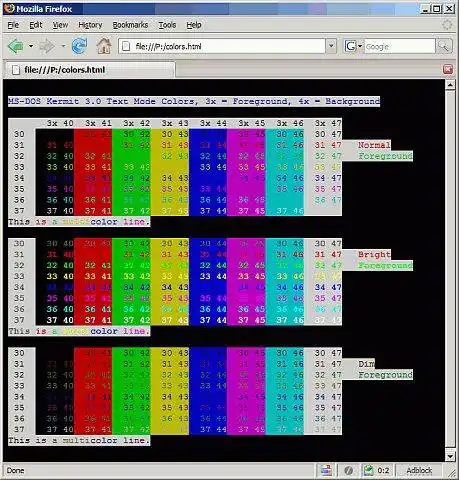Close the current tab with red X
Image resolution: width=459 pixels, height=480 pixels.
[448, 69]
